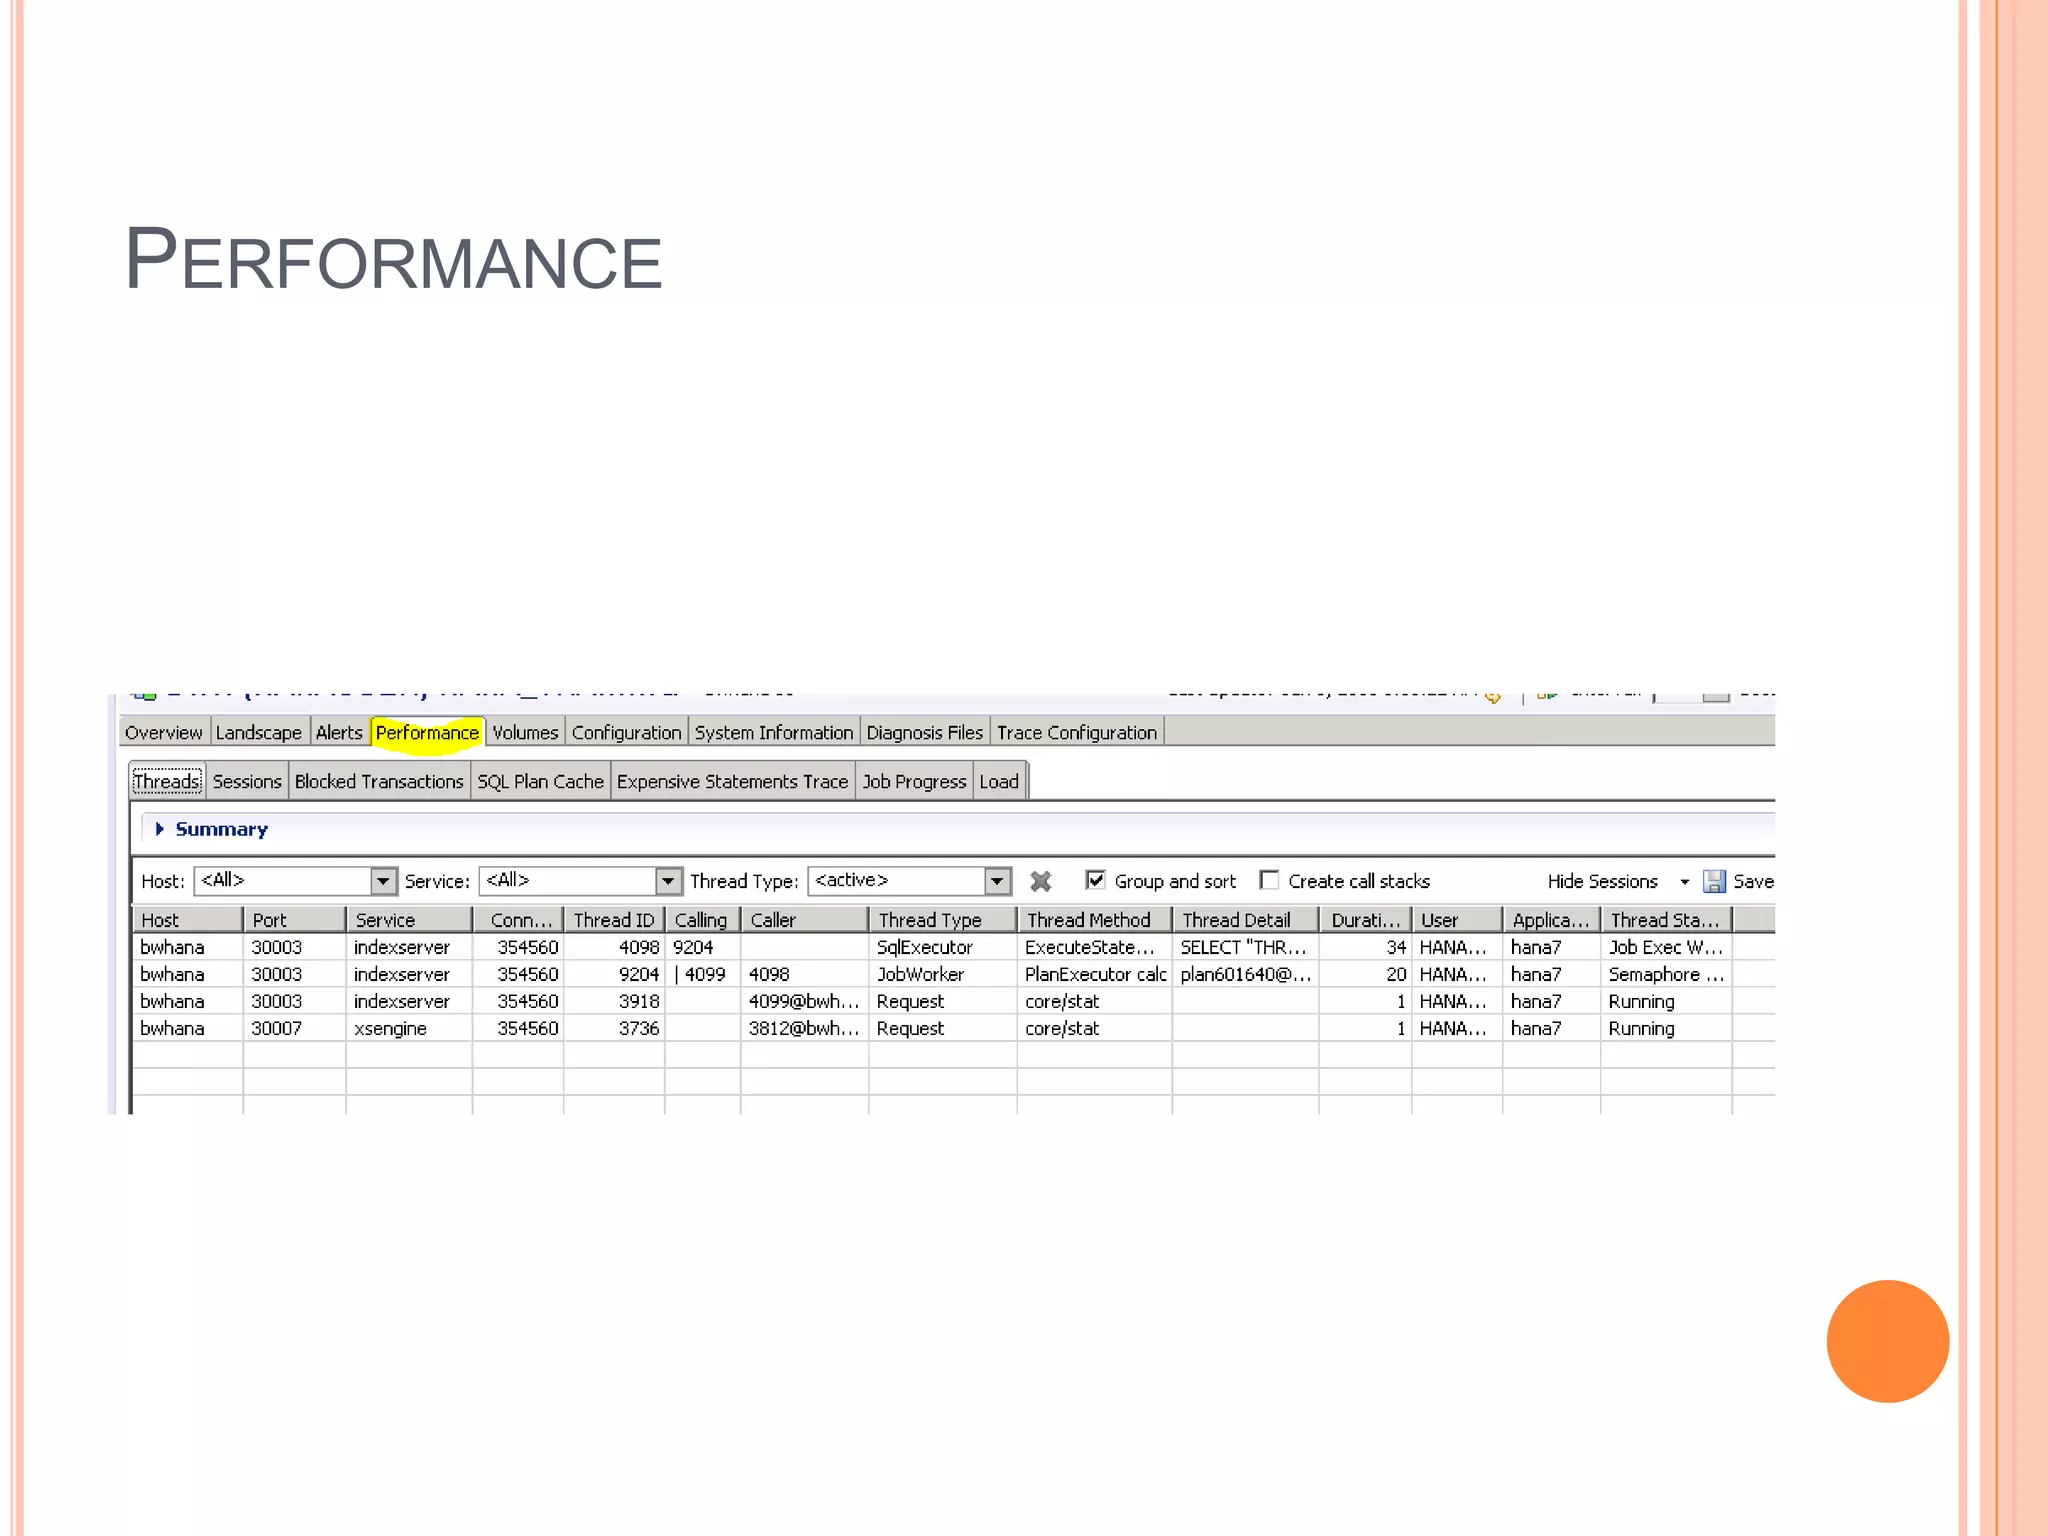Click the Save disk icon
Screen dimensions: 2048x1536
[1714, 881]
